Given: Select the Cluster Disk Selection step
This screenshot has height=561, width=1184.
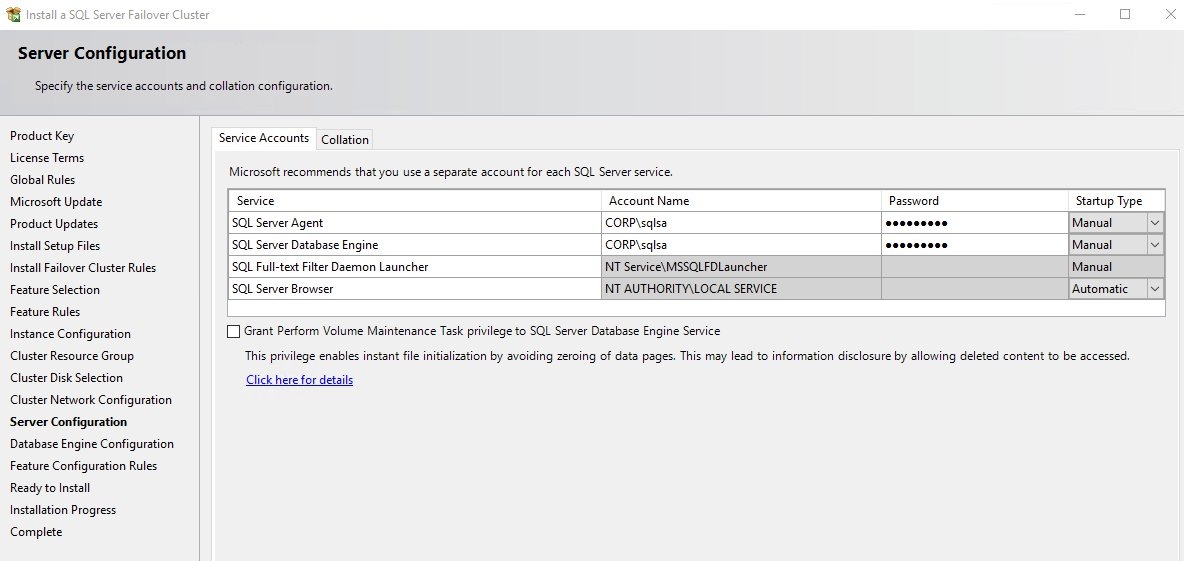Looking at the screenshot, I should tap(66, 377).
